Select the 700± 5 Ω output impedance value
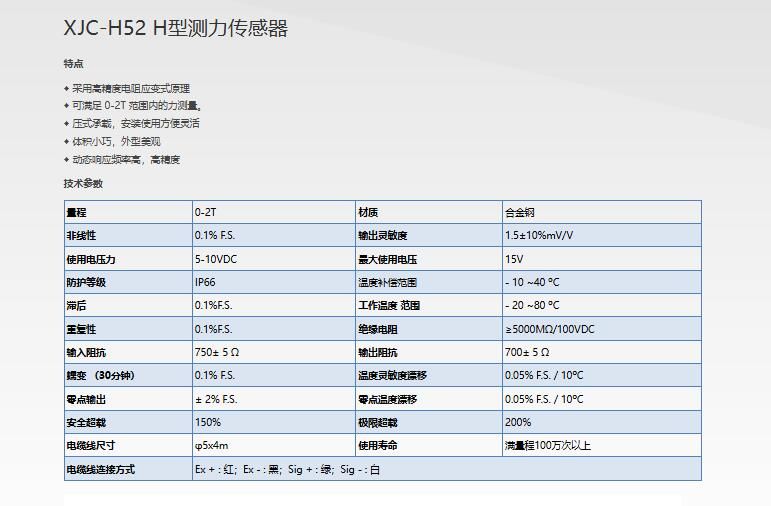The width and height of the screenshot is (771, 506). [527, 352]
